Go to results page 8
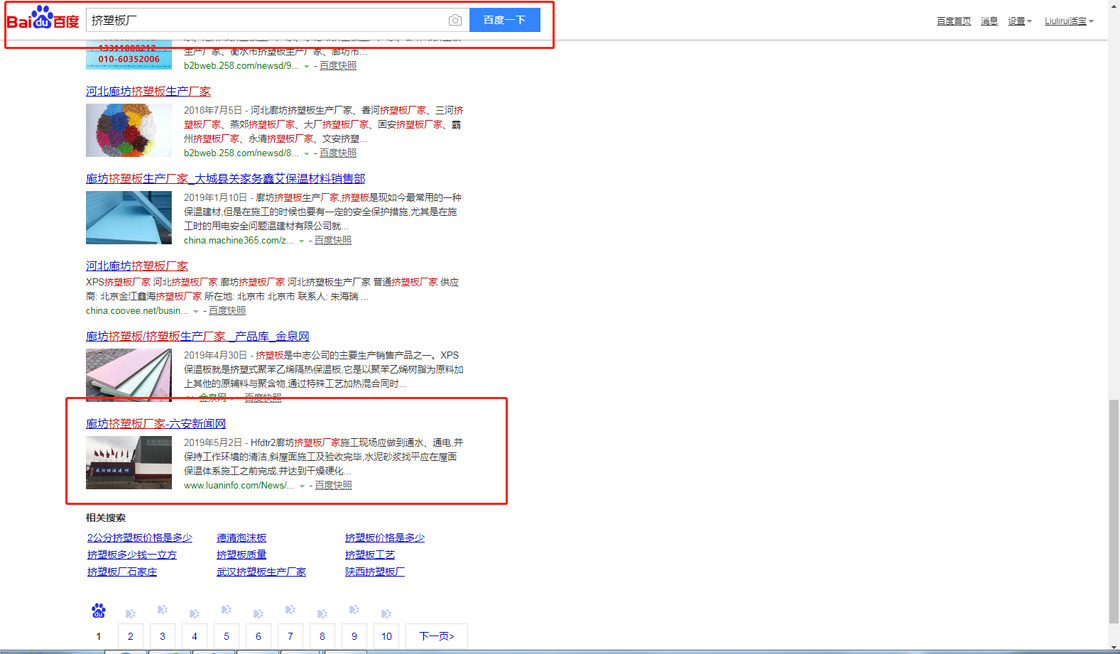 pos(322,636)
